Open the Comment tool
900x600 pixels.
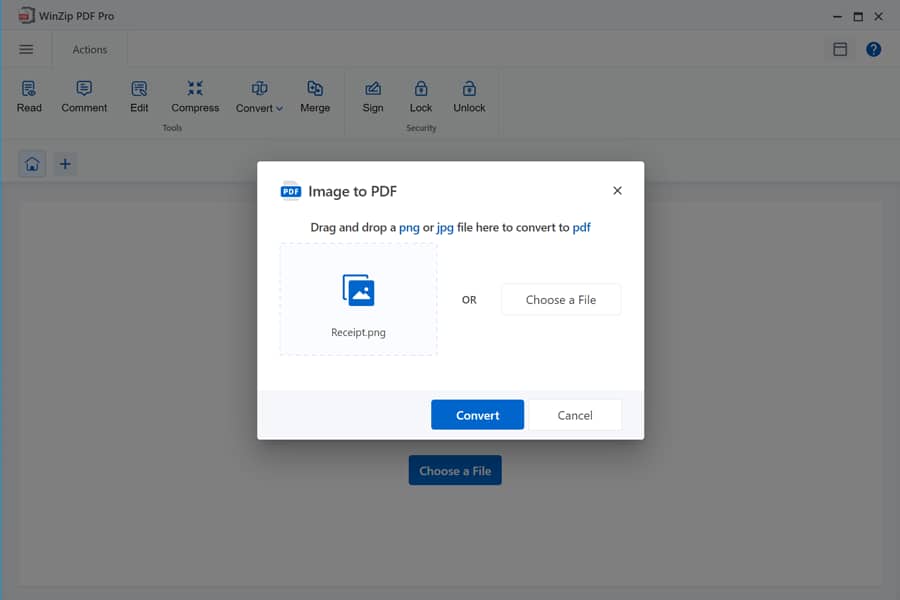click(x=84, y=97)
